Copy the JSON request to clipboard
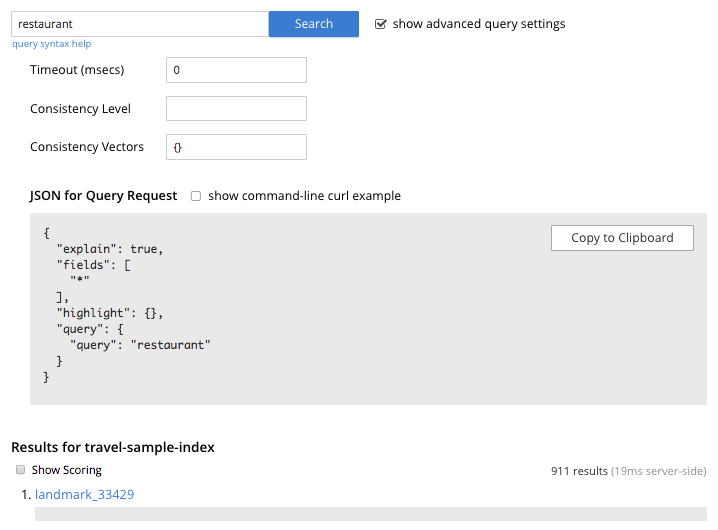Image resolution: width=718 pixels, height=530 pixels. [x=622, y=238]
